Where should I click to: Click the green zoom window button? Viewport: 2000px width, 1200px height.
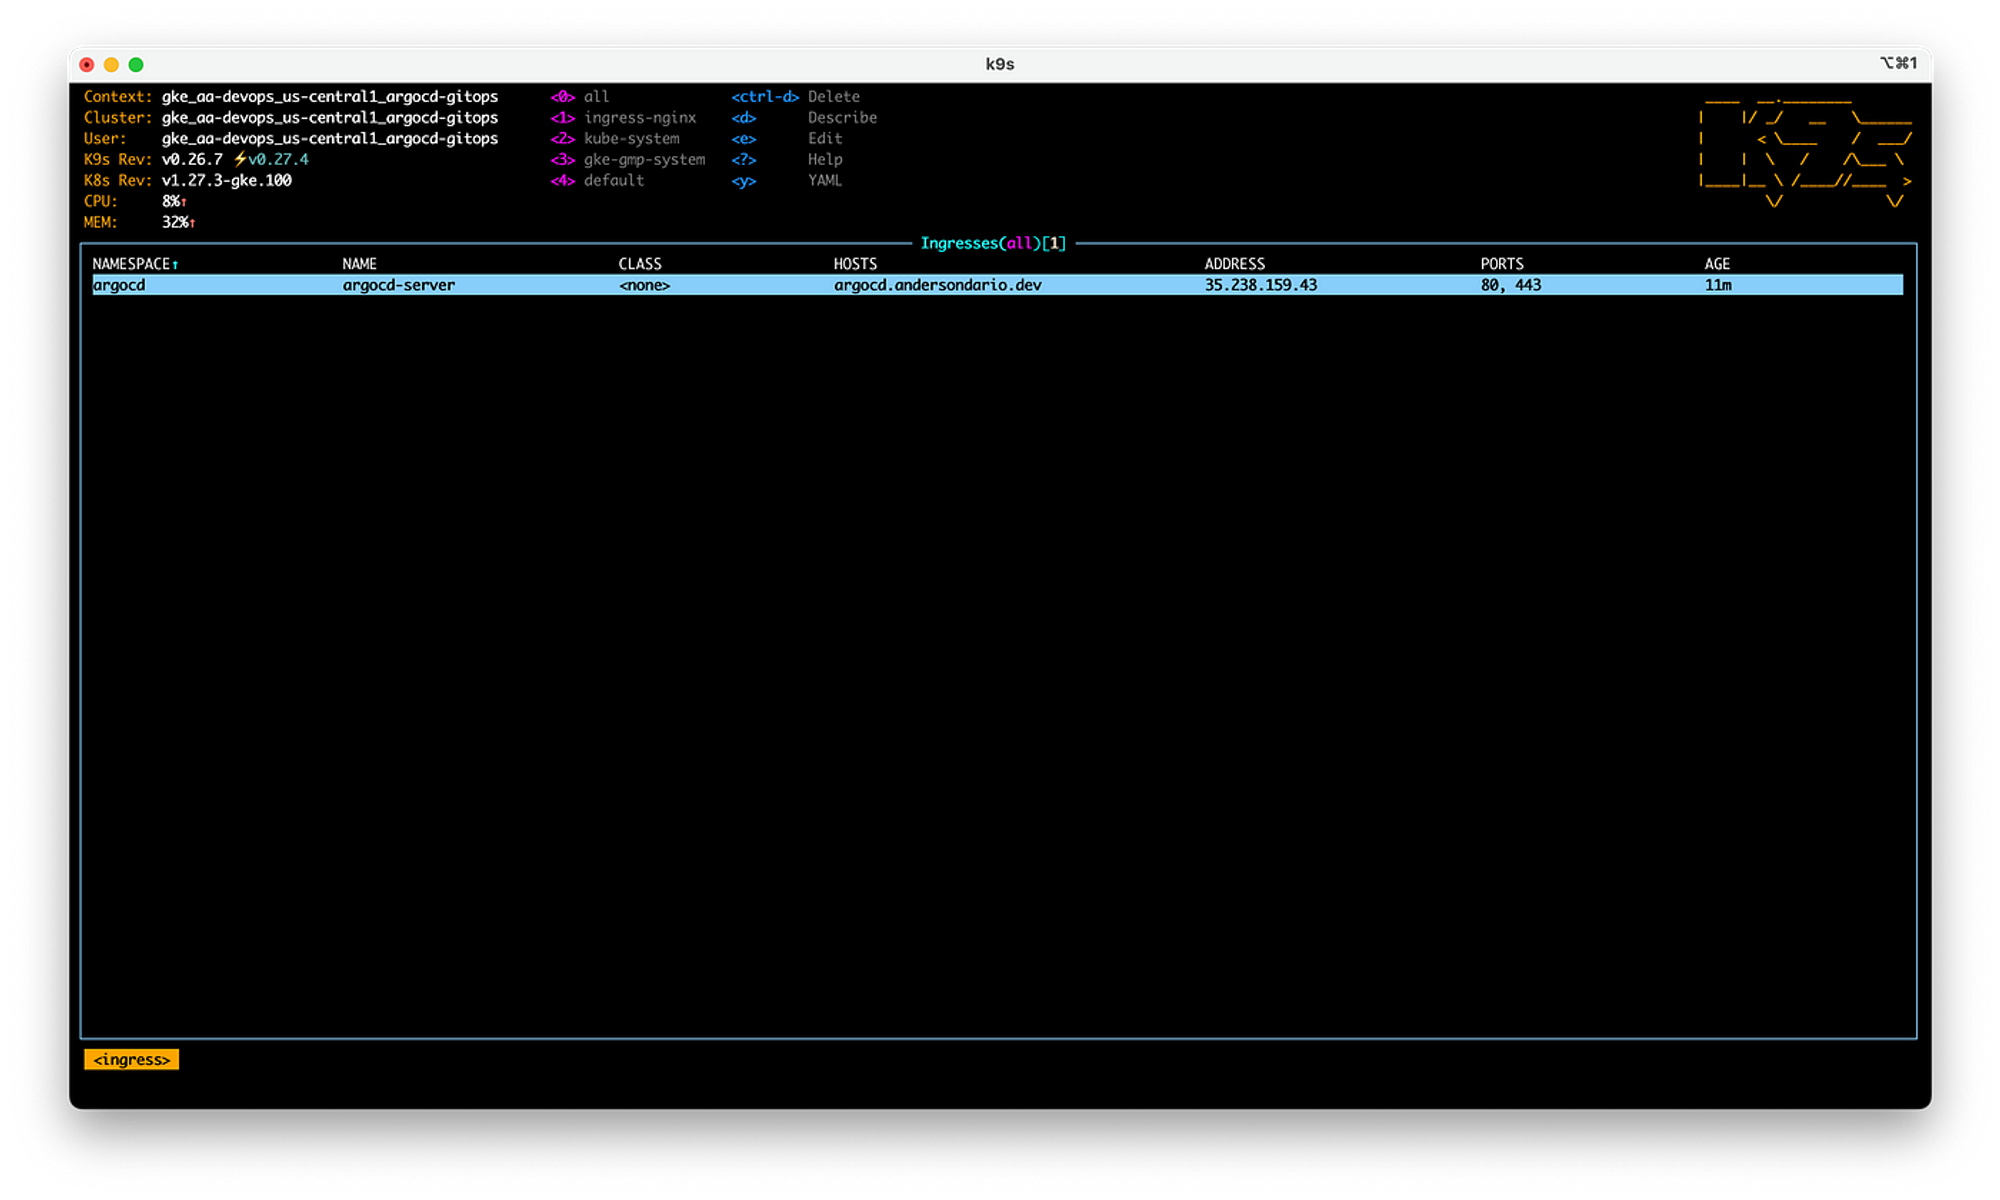click(x=136, y=64)
